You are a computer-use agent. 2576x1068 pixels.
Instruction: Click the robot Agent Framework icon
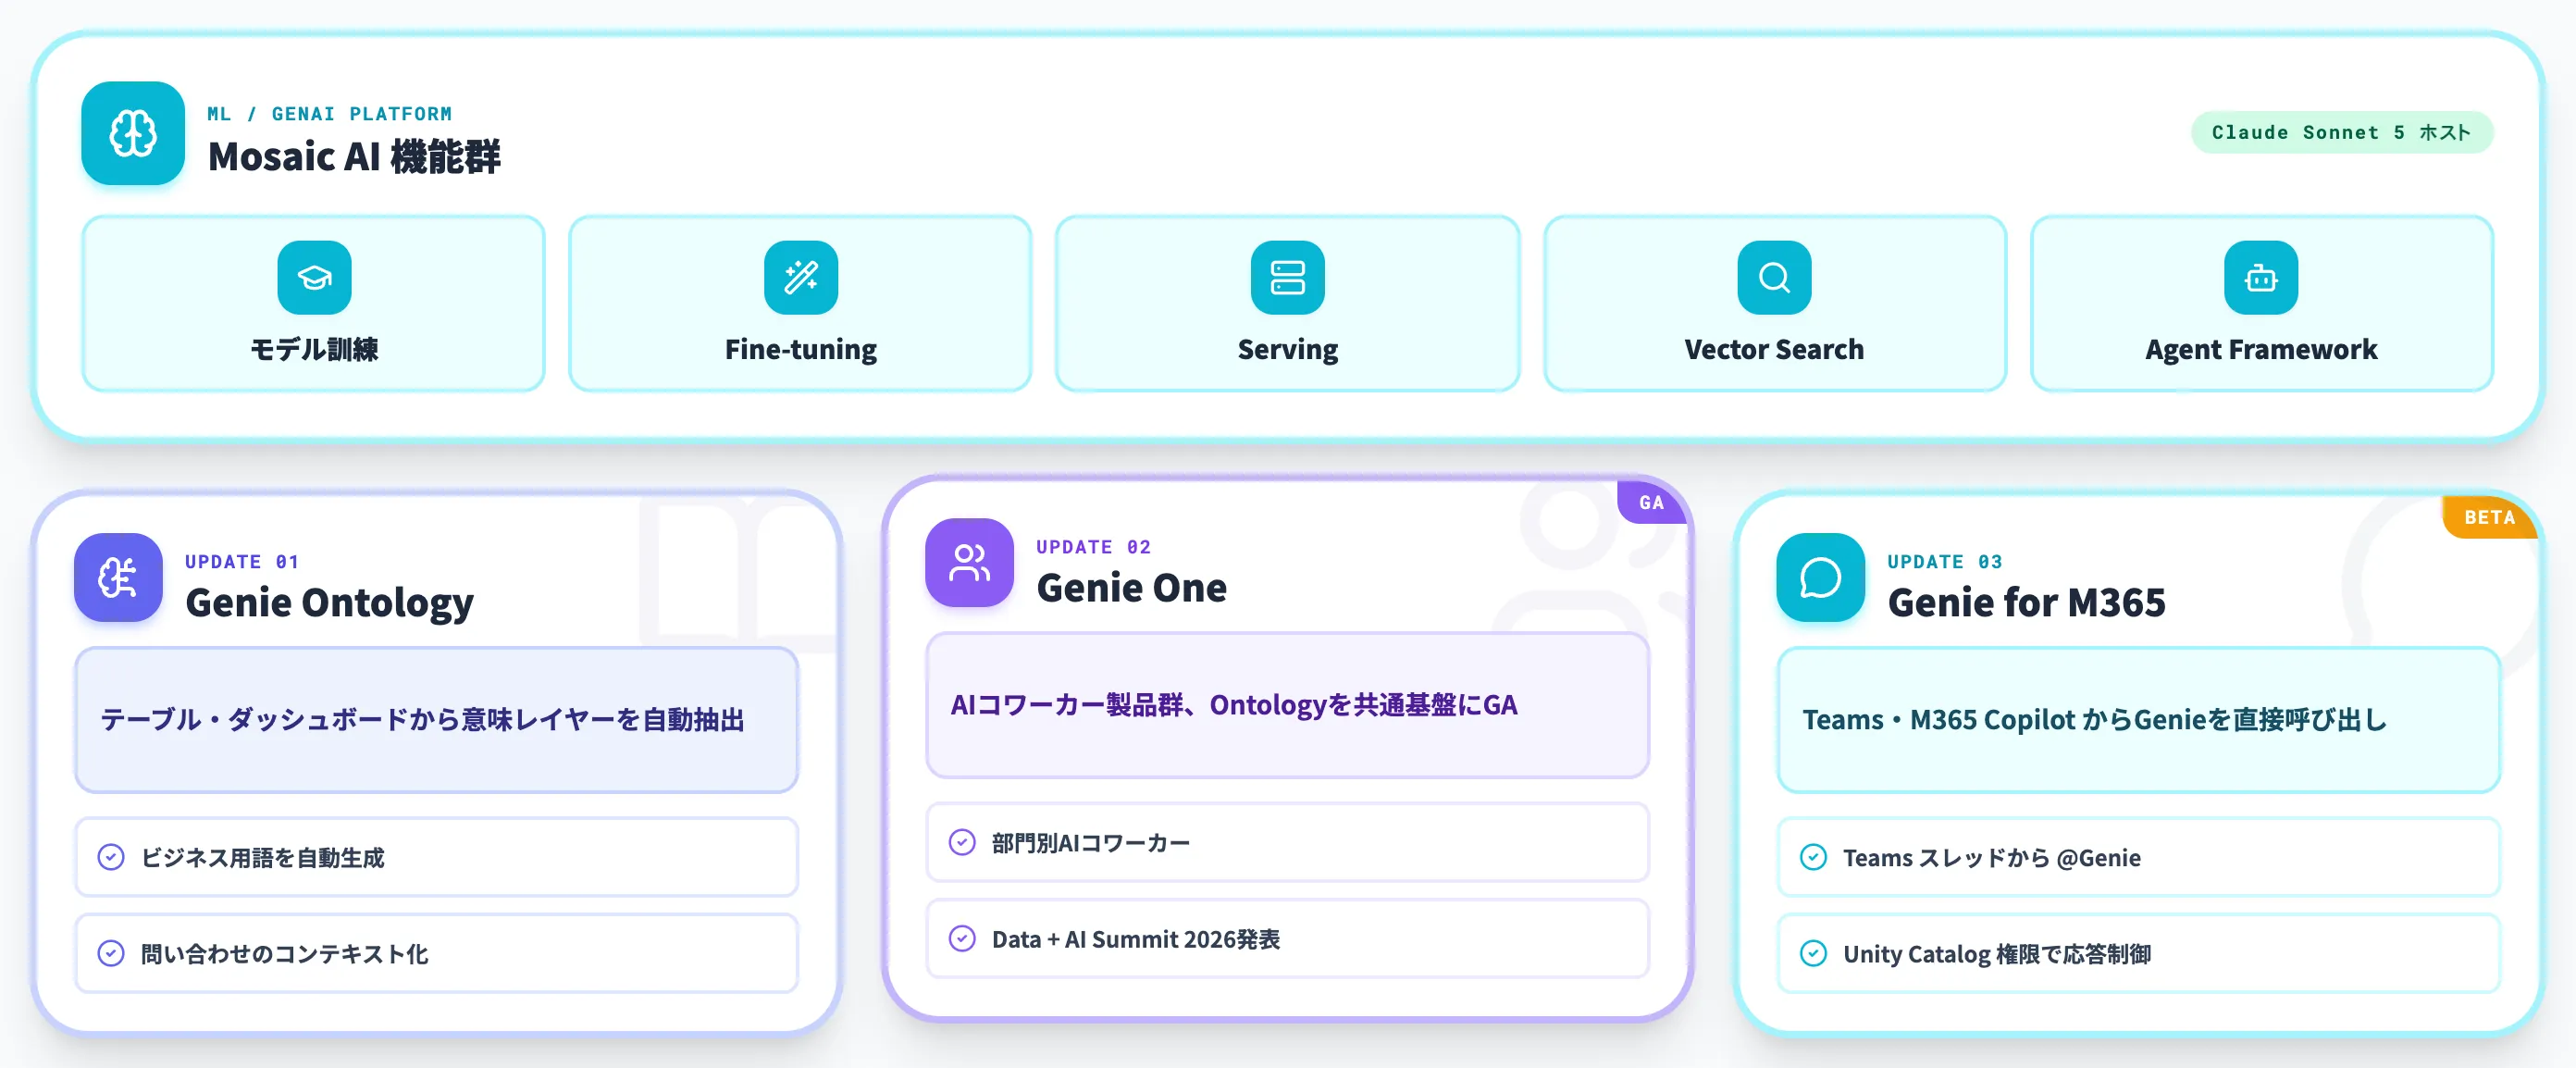point(2260,277)
